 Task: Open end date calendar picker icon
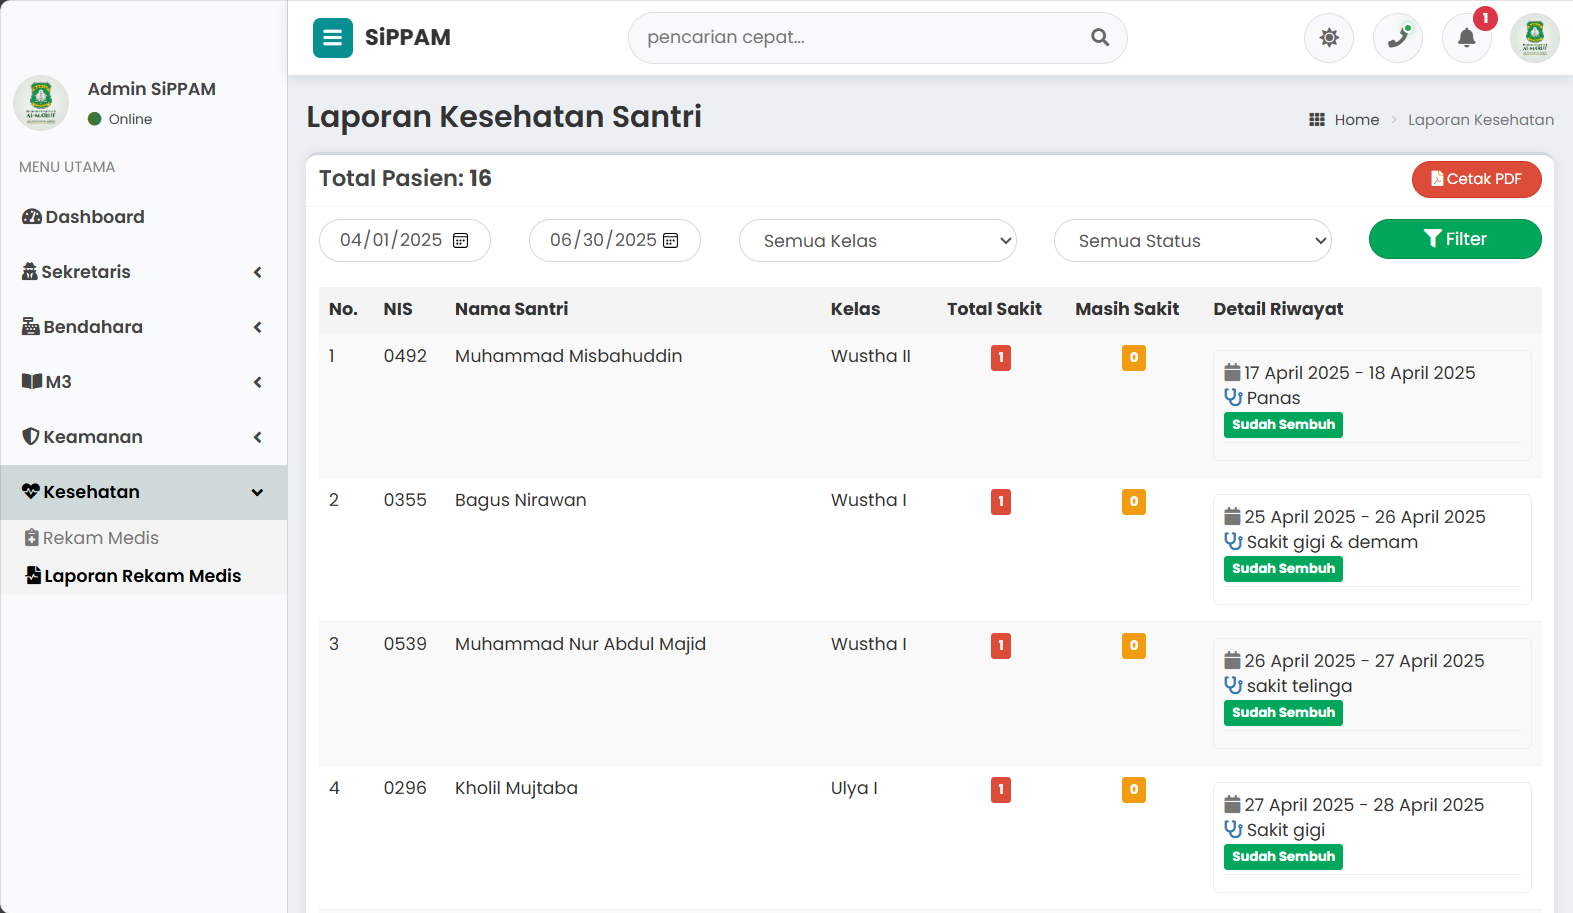[x=671, y=241]
